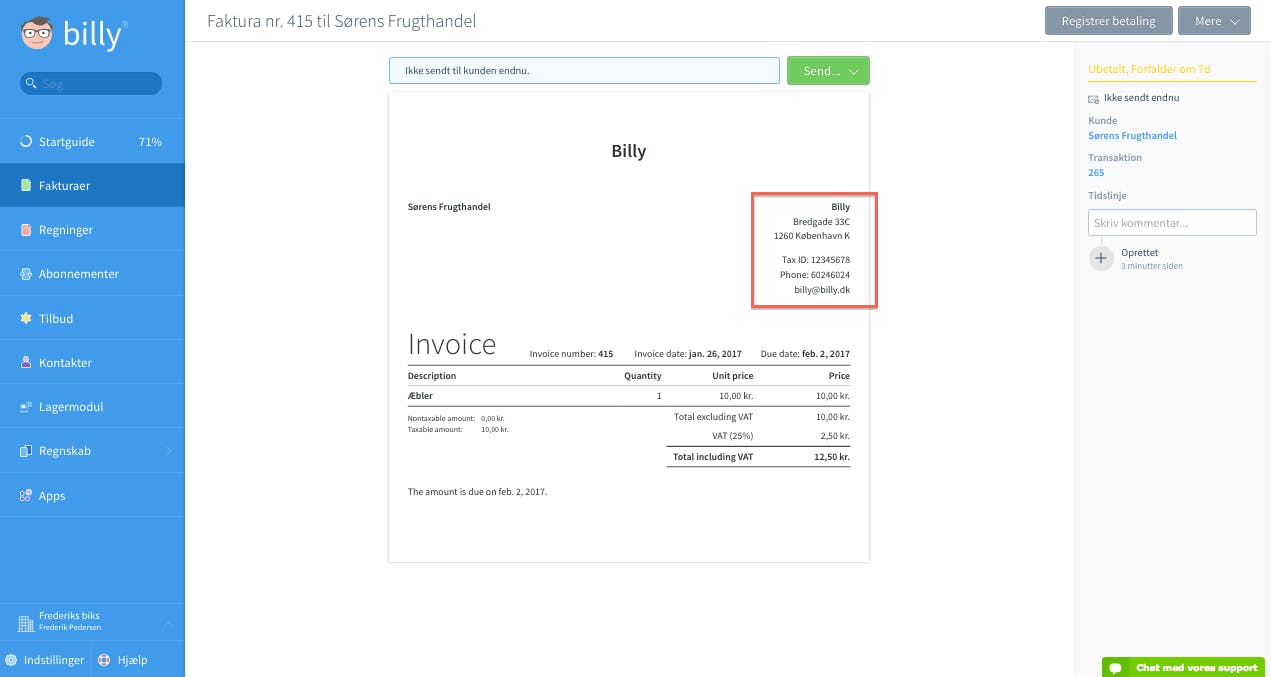The image size is (1271, 677).
Task: Click the Regnskab accounting icon
Action: tap(27, 451)
